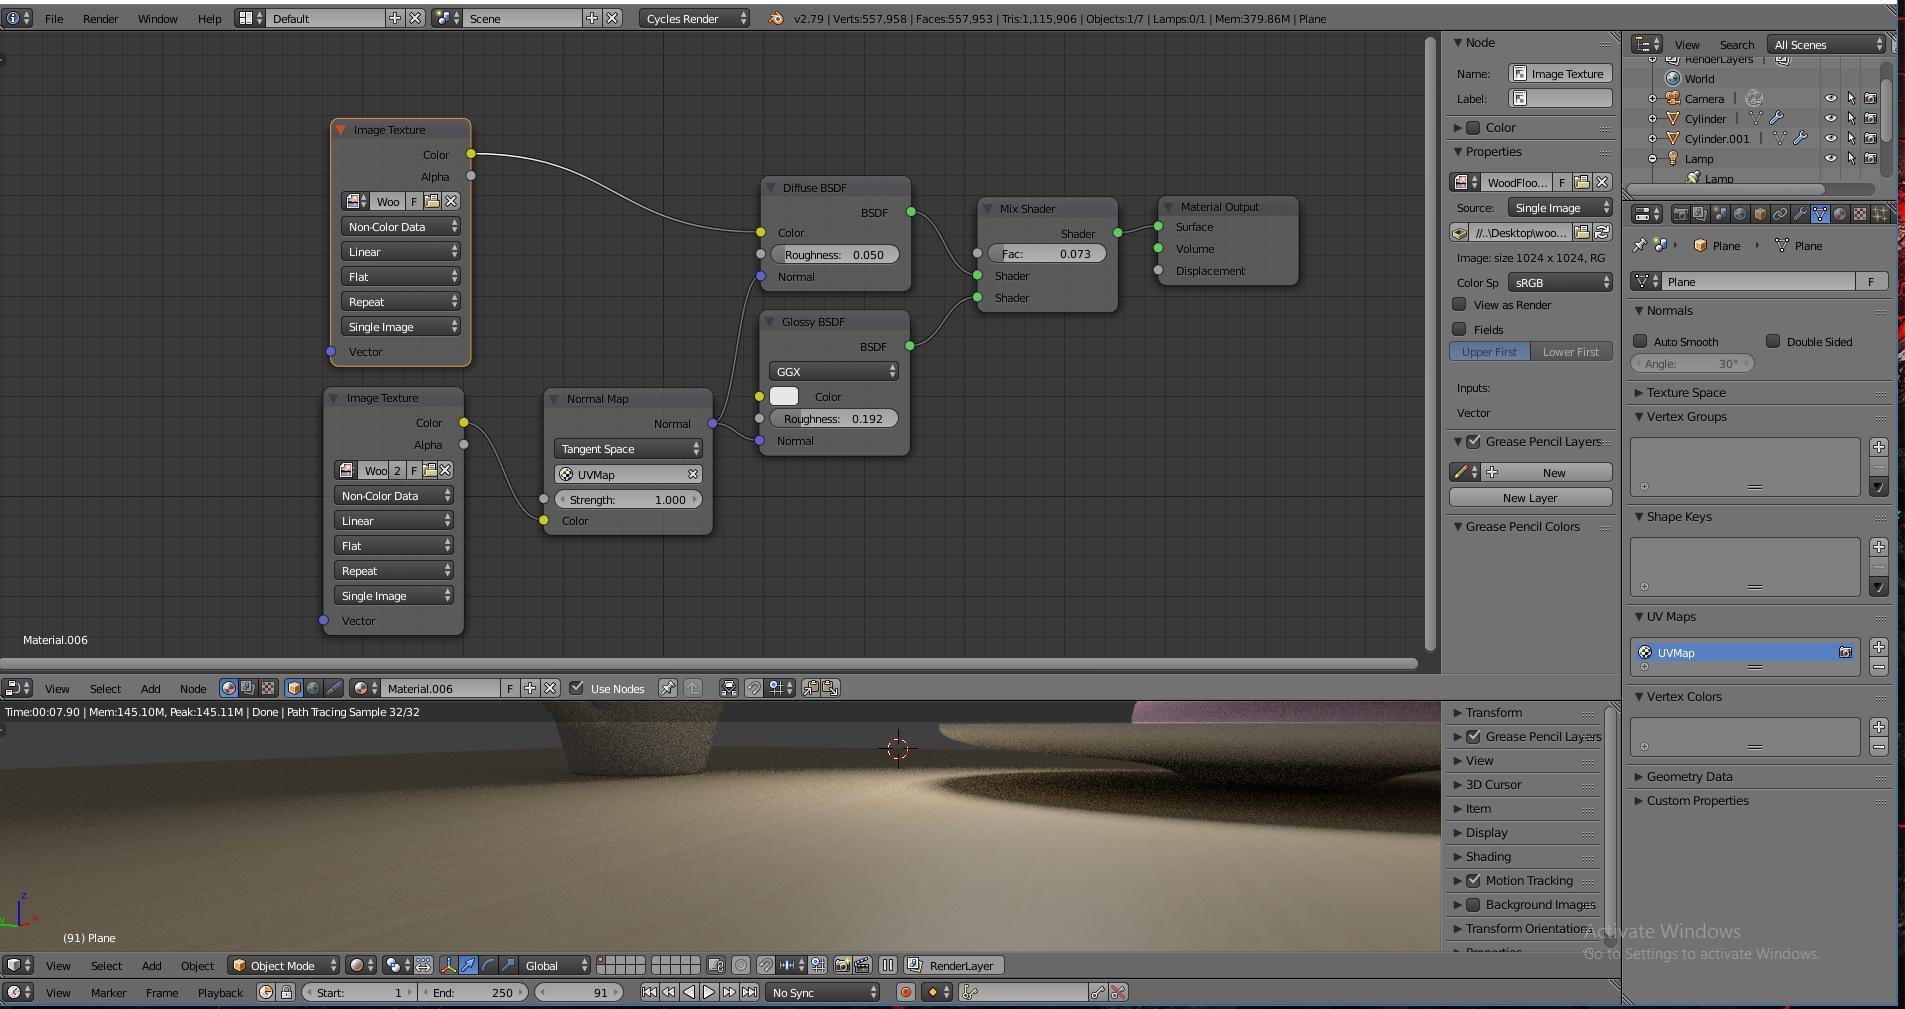Open Color Space sRGB dropdown

coord(1560,283)
